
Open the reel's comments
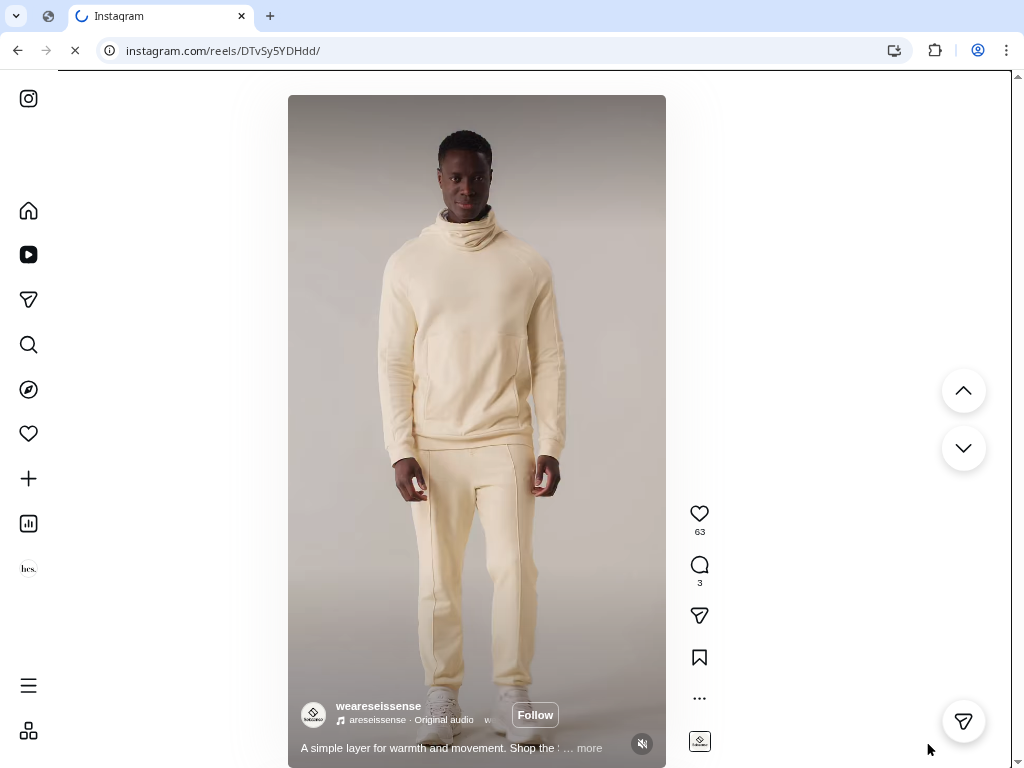point(699,566)
